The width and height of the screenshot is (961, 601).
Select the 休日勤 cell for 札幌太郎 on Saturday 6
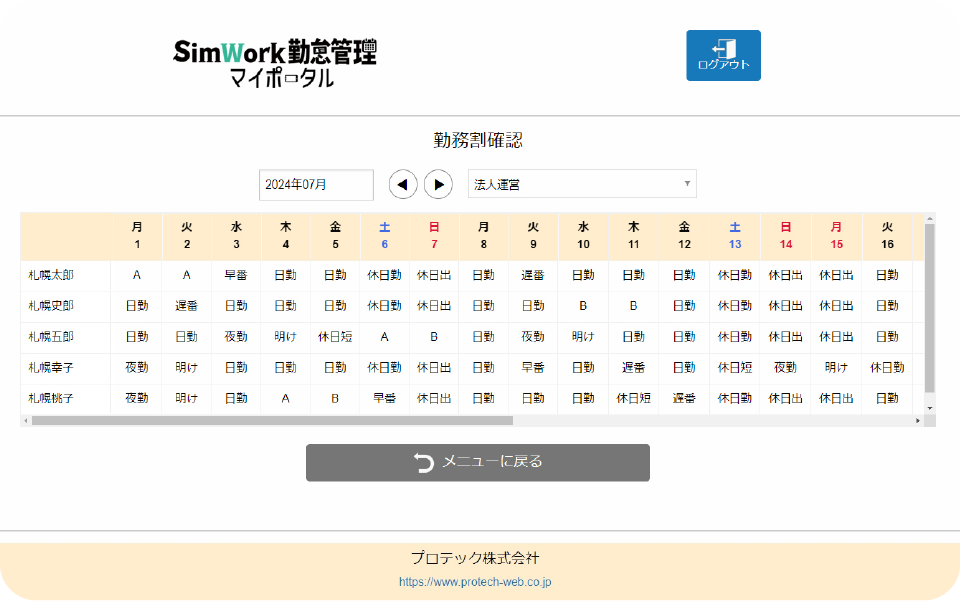click(x=384, y=275)
